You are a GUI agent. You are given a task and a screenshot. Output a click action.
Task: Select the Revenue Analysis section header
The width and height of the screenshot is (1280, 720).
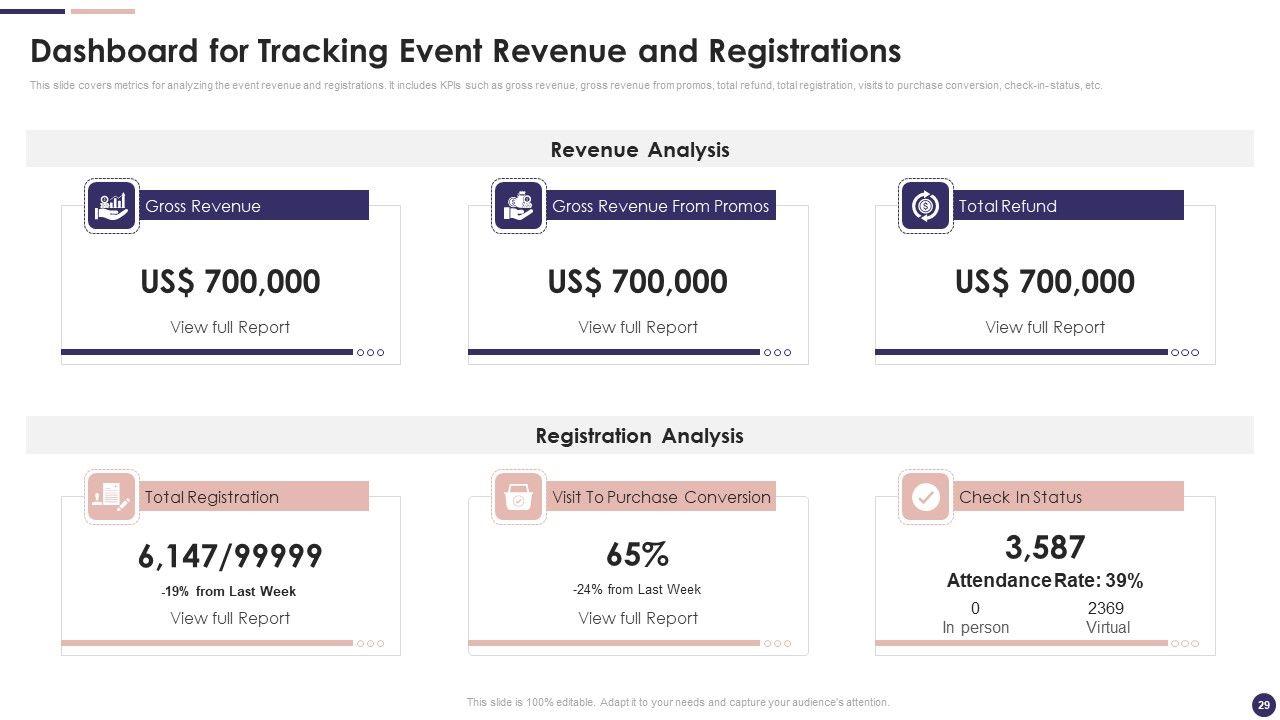point(640,150)
